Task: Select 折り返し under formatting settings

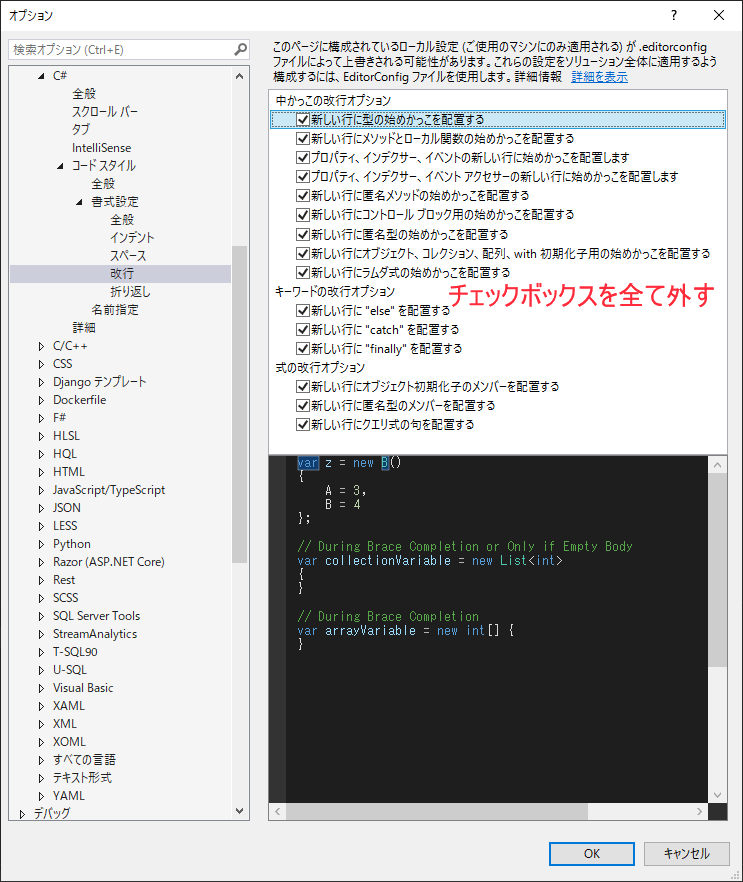Action: (130, 292)
